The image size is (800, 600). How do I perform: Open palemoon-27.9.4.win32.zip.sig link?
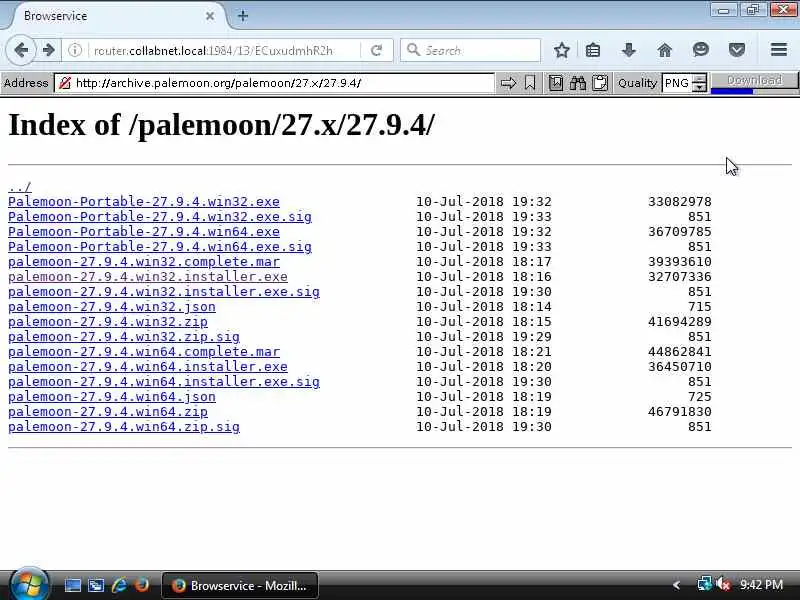[124, 337]
